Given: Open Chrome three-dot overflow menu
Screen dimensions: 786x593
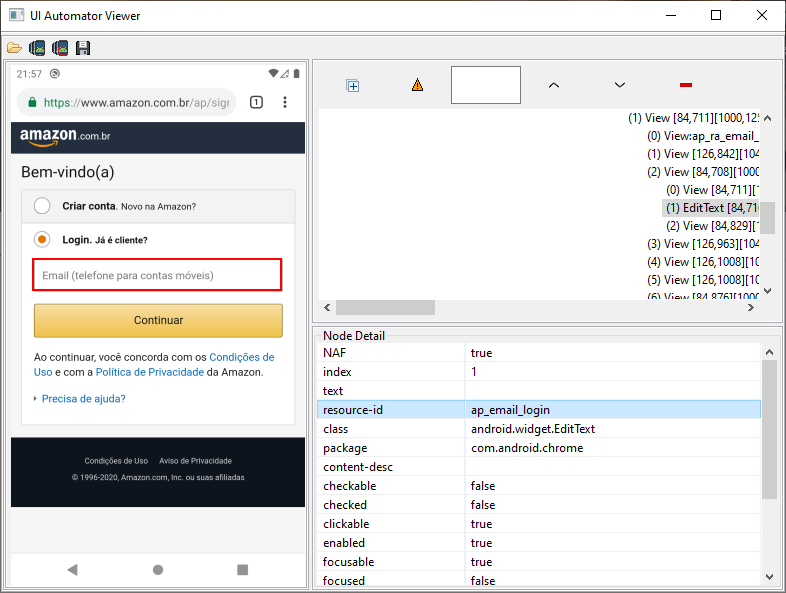Looking at the screenshot, I should coord(285,102).
